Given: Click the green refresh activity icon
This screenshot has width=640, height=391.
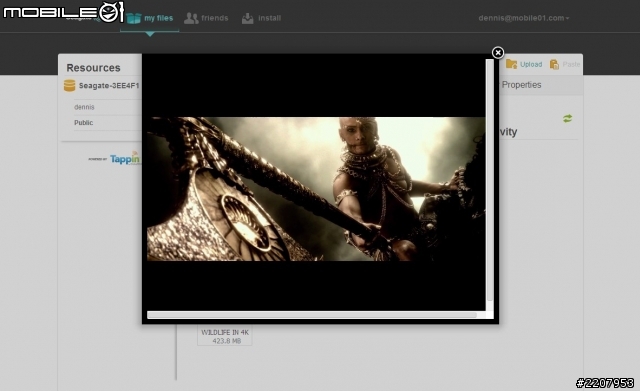Looking at the screenshot, I should coord(567,118).
